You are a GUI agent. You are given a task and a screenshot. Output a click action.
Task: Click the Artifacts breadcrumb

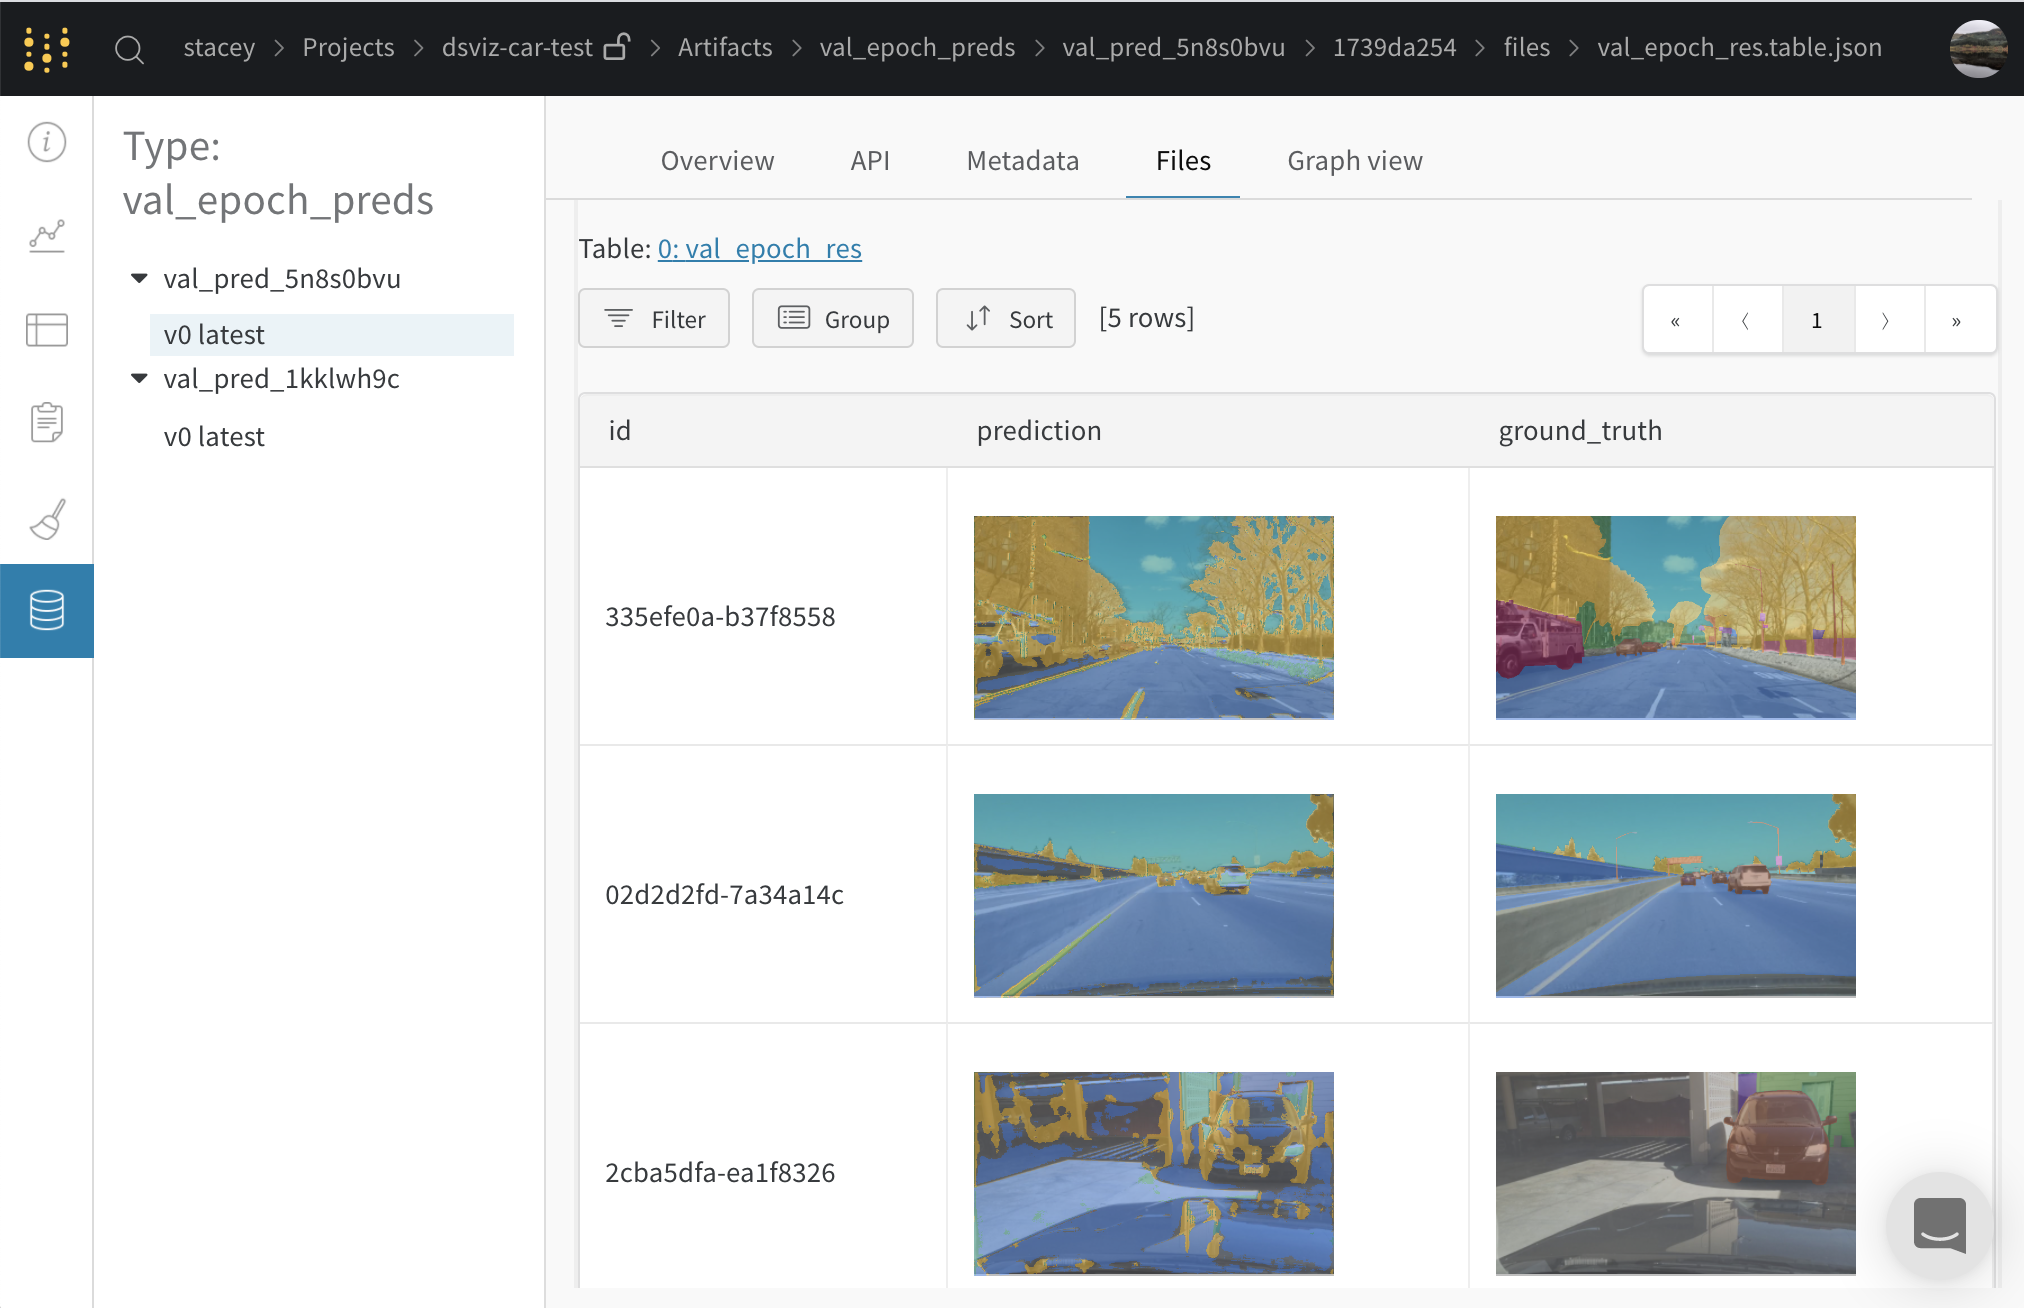point(725,48)
